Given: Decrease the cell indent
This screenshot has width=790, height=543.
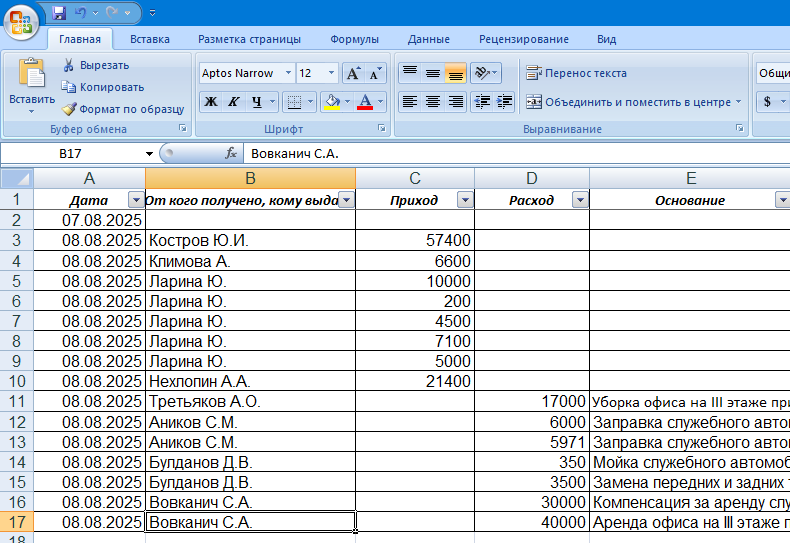Looking at the screenshot, I should (481, 101).
